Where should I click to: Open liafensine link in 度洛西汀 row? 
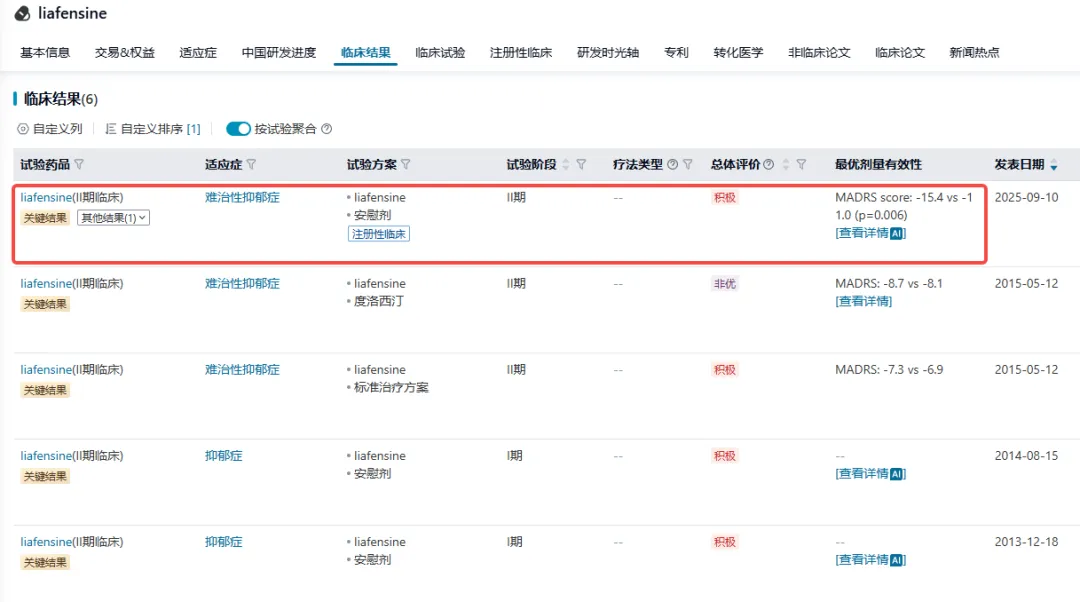point(46,283)
